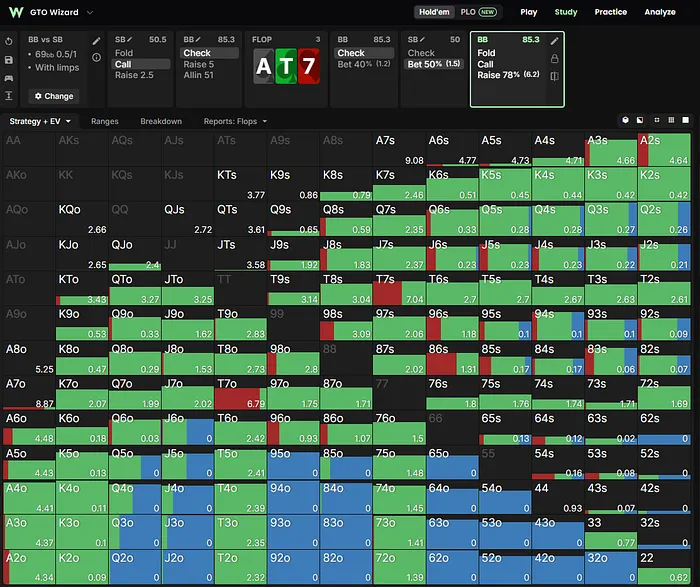Open the gamepad practice icon
The image size is (700, 587).
click(x=8, y=78)
